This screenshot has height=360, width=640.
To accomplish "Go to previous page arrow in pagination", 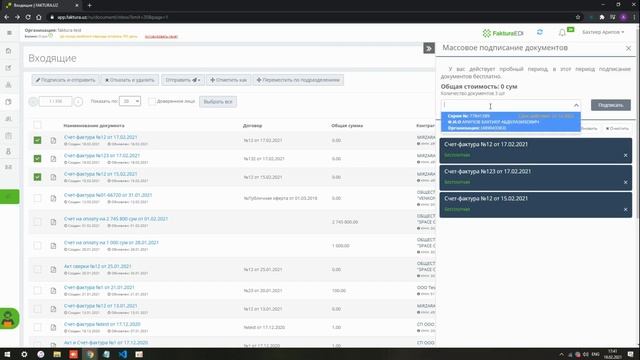I will pos(33,102).
